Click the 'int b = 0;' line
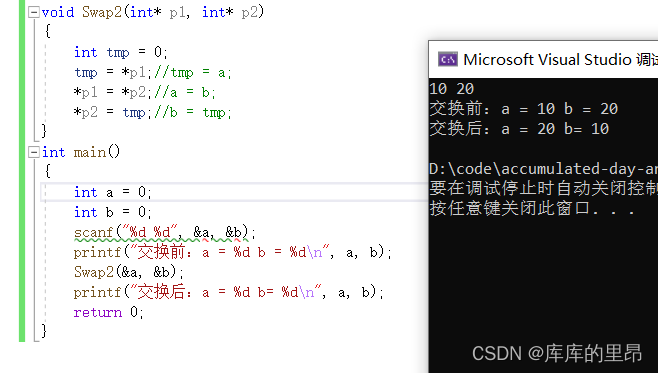The width and height of the screenshot is (658, 373). pos(112,212)
